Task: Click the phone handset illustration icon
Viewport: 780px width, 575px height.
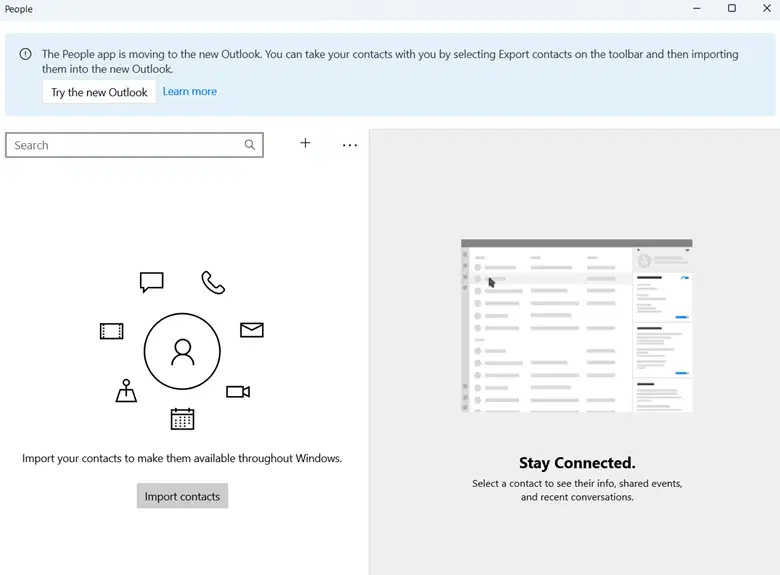Action: (x=213, y=283)
